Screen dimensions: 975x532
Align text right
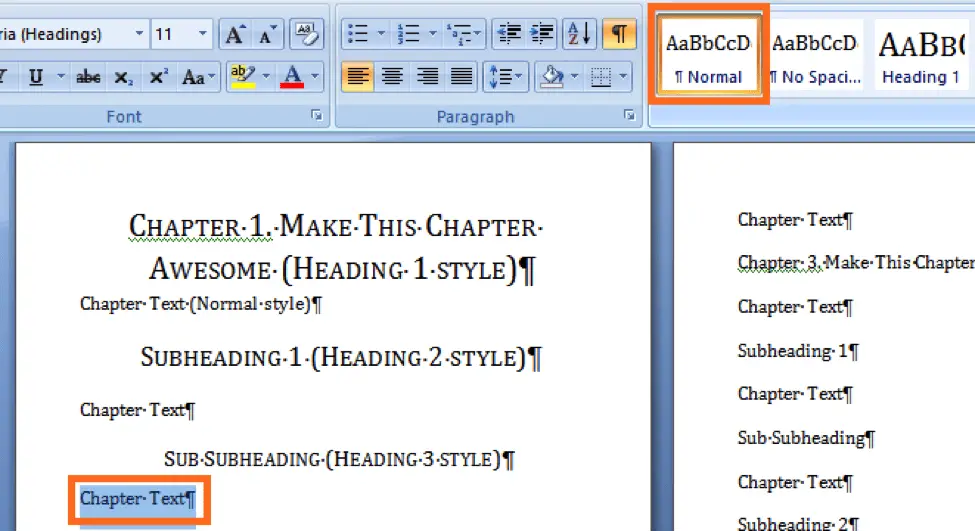coord(427,76)
